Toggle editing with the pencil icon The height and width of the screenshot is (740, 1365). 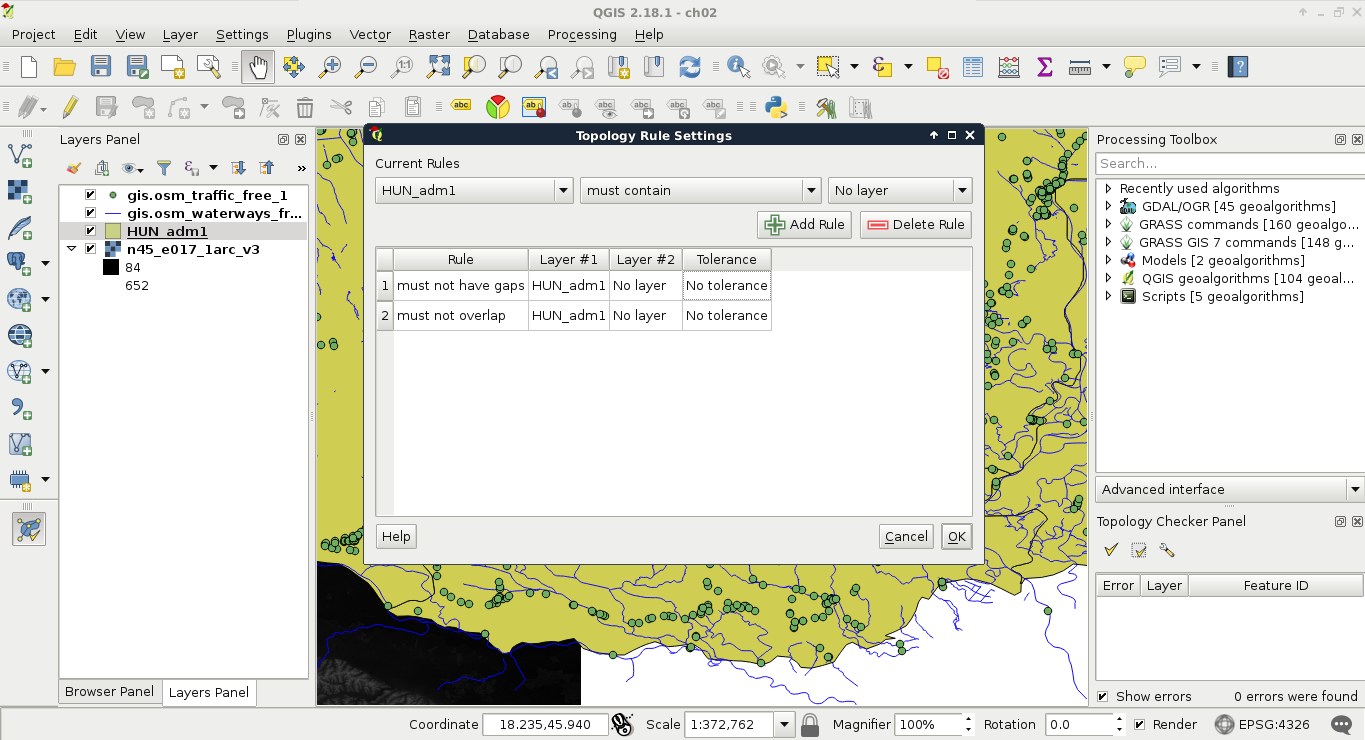[x=70, y=107]
